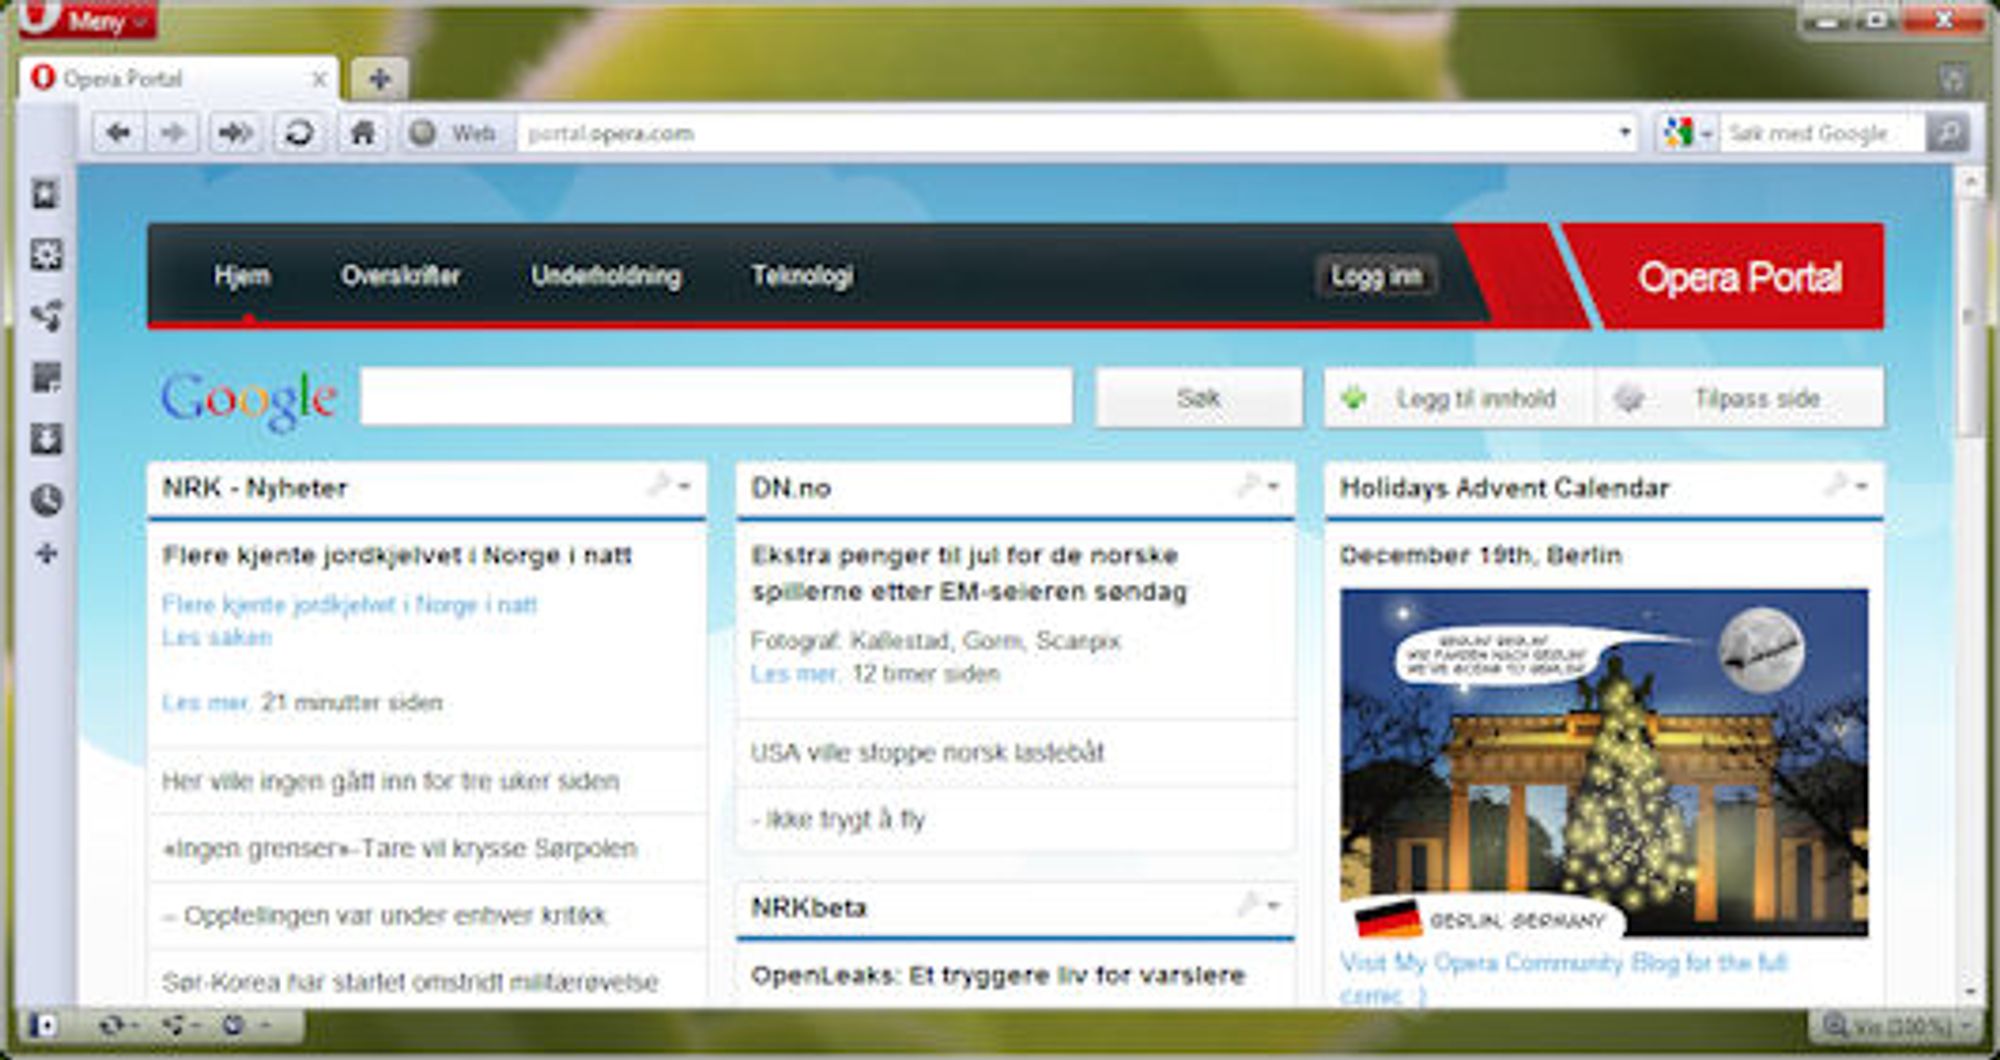
Task: Click Les mer under DN.no story
Action: click(x=795, y=674)
